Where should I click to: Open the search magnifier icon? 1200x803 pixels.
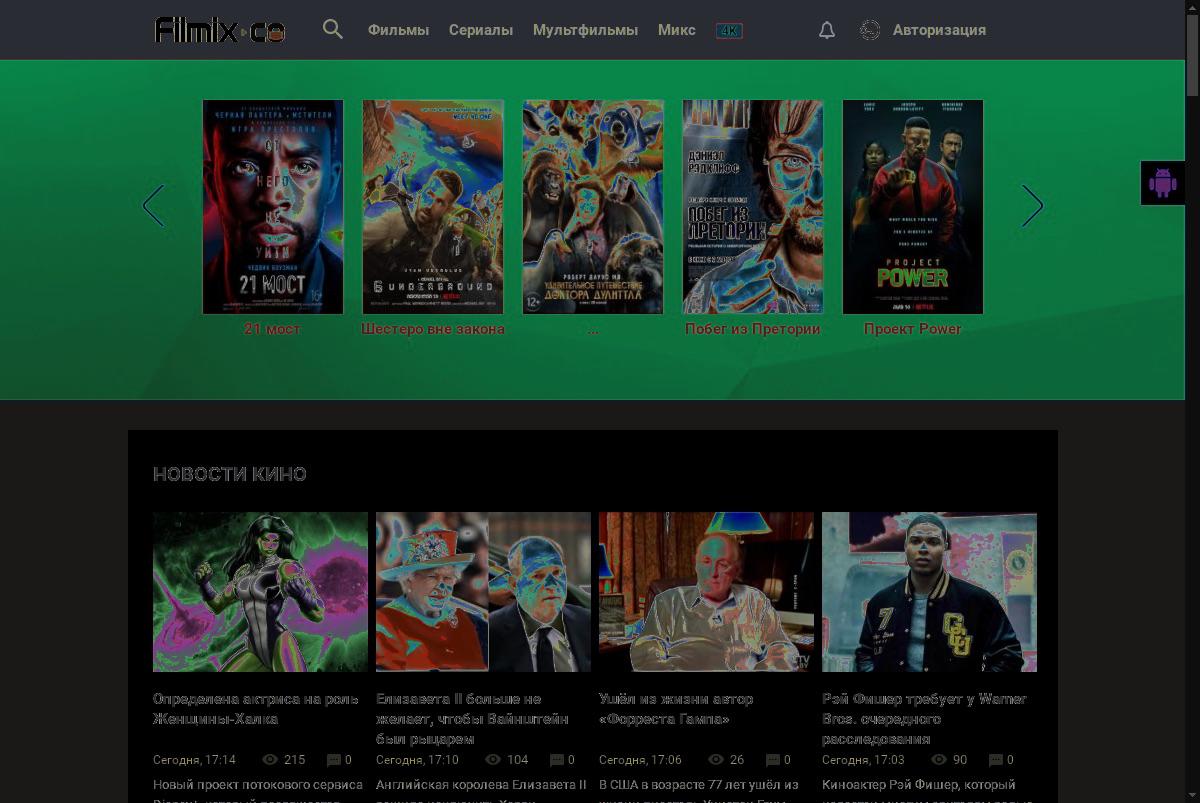point(333,29)
